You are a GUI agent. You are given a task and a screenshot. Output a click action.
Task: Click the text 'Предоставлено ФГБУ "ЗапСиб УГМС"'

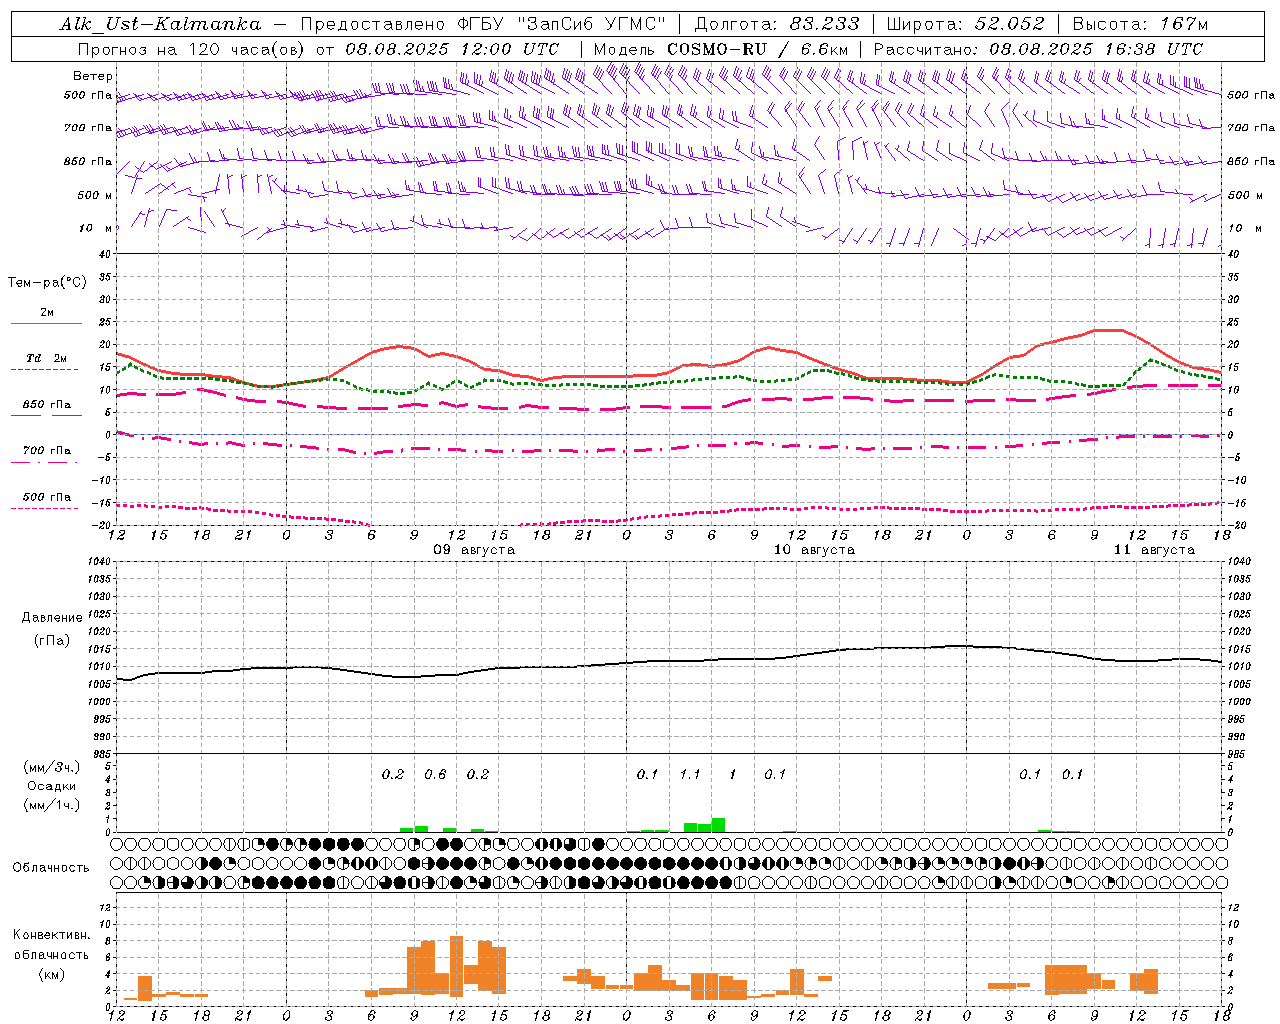click(x=483, y=24)
